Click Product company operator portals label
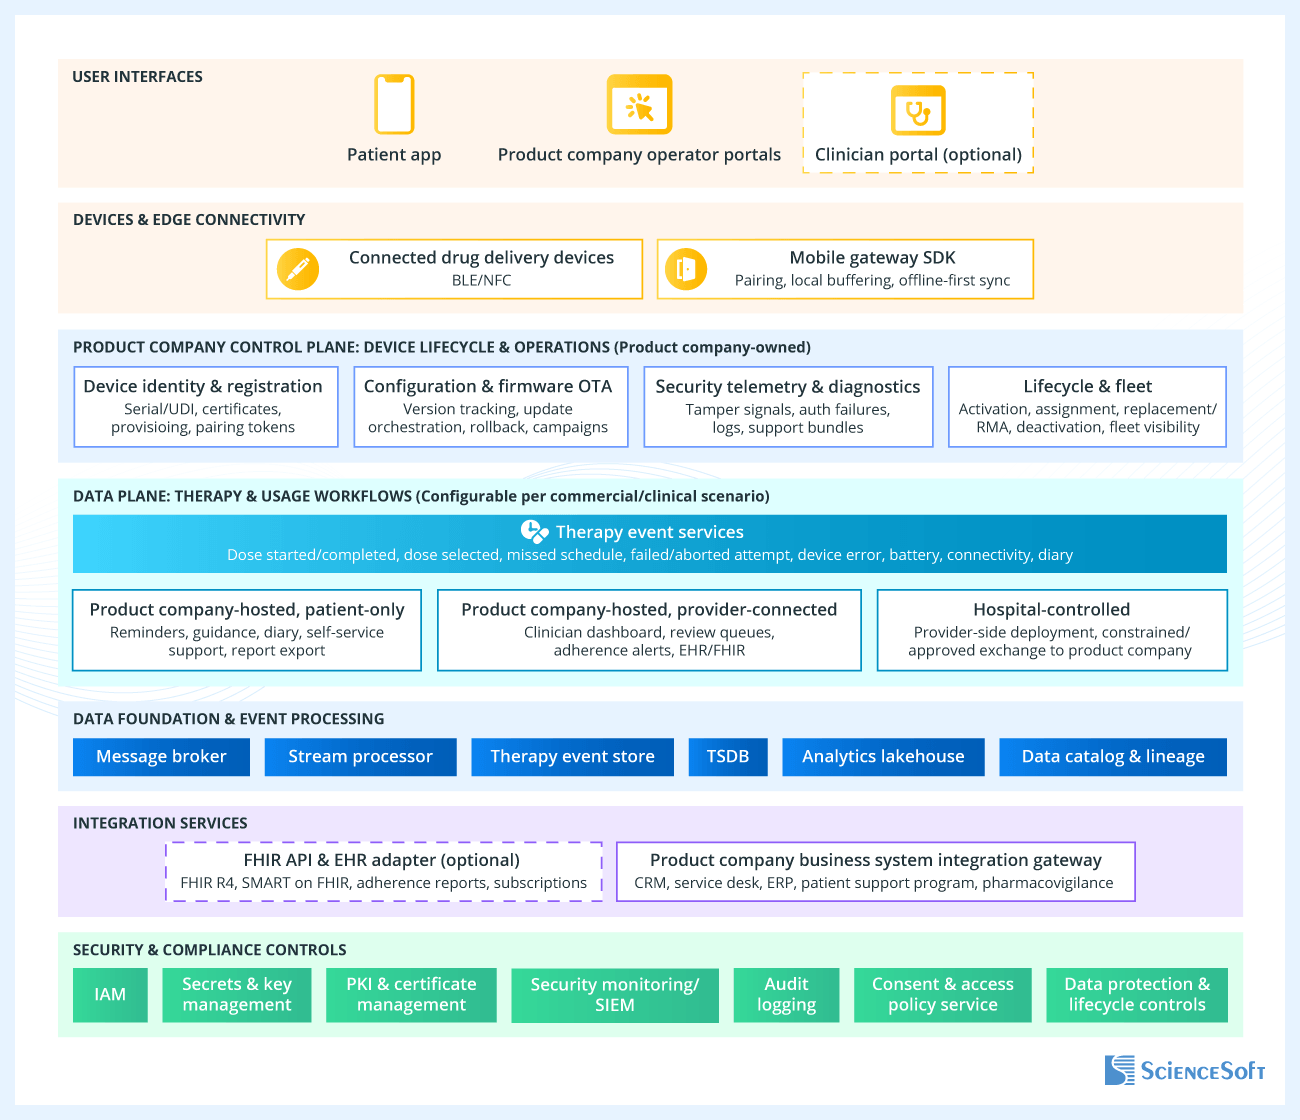Viewport: 1300px width, 1120px height. tap(640, 155)
